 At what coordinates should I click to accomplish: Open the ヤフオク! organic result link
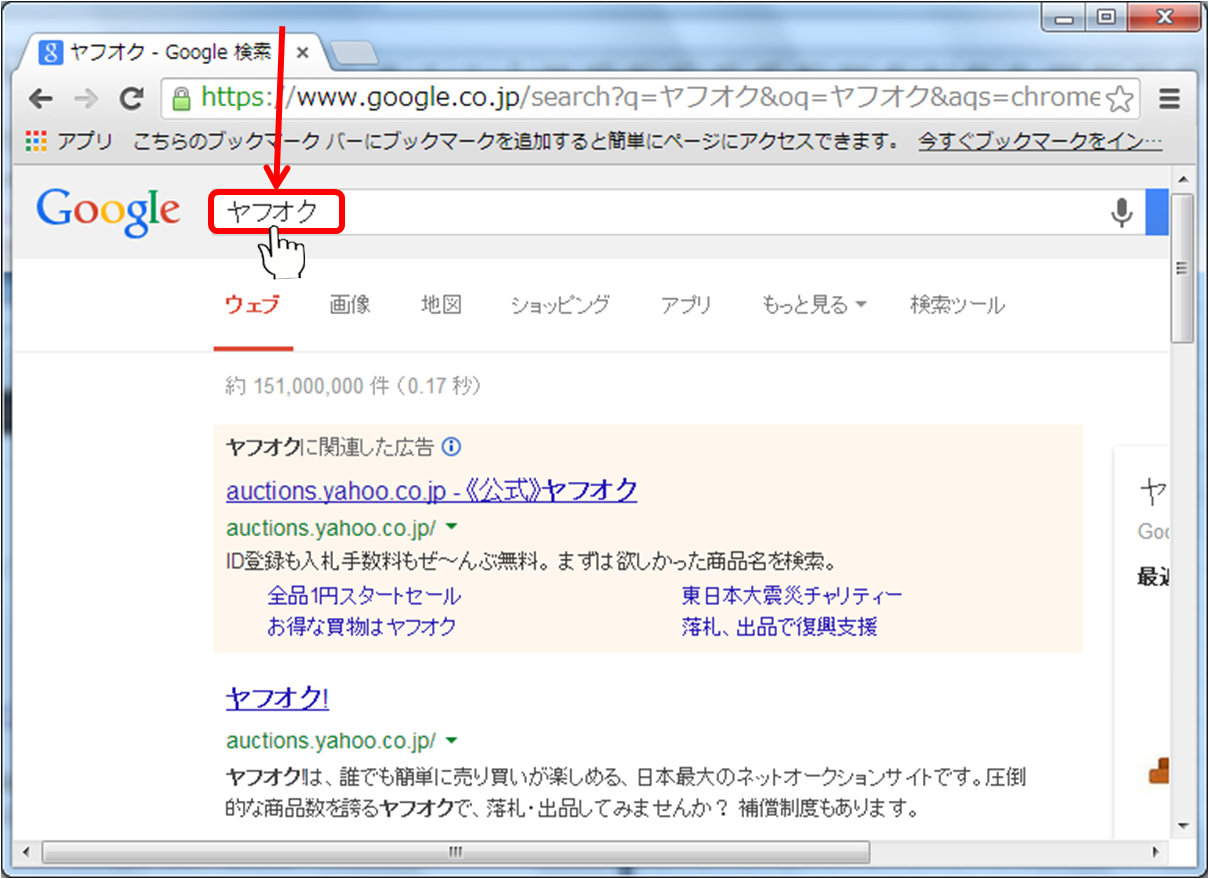[277, 698]
